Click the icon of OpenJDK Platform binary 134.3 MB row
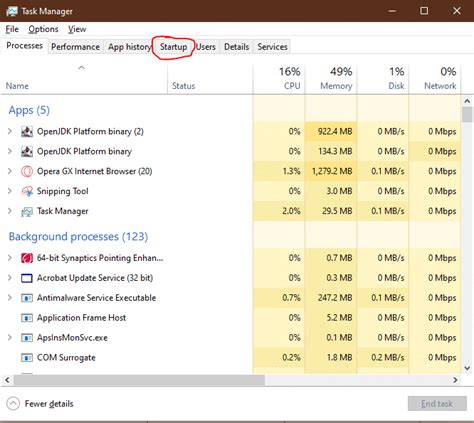The width and height of the screenshot is (474, 423). tap(27, 152)
